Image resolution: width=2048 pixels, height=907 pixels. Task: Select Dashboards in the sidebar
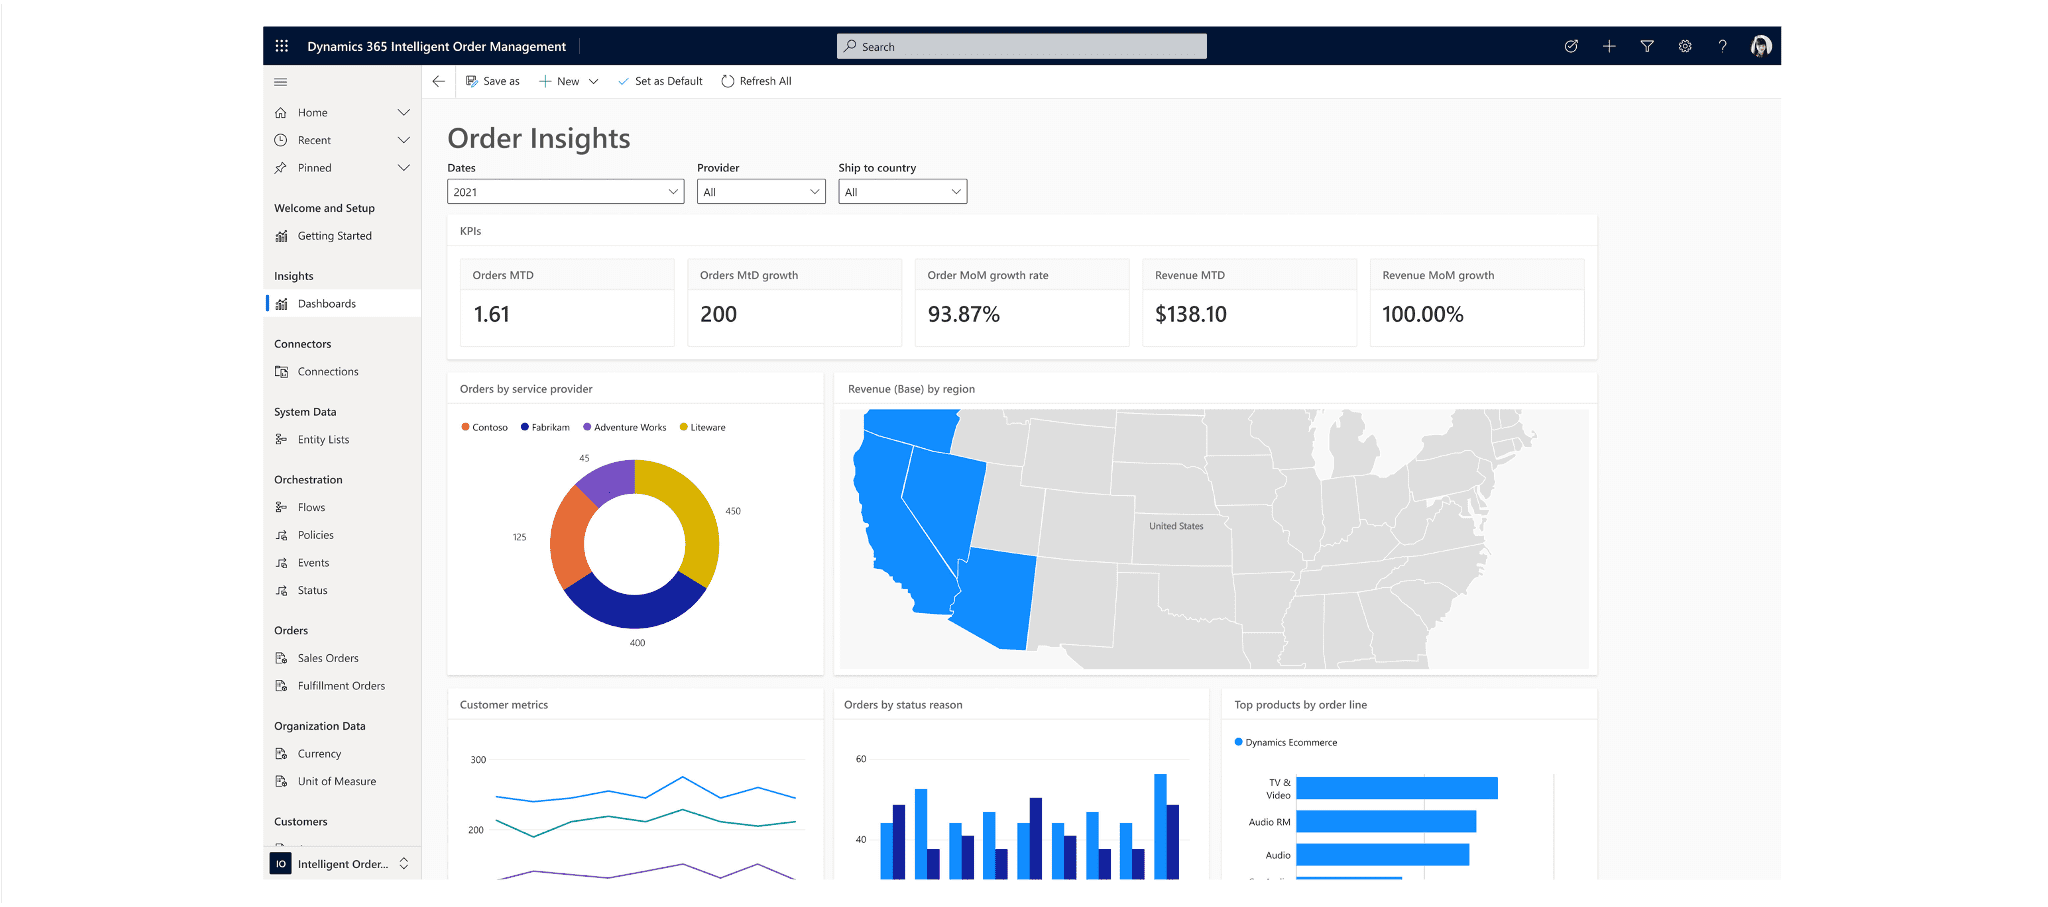coord(344,304)
